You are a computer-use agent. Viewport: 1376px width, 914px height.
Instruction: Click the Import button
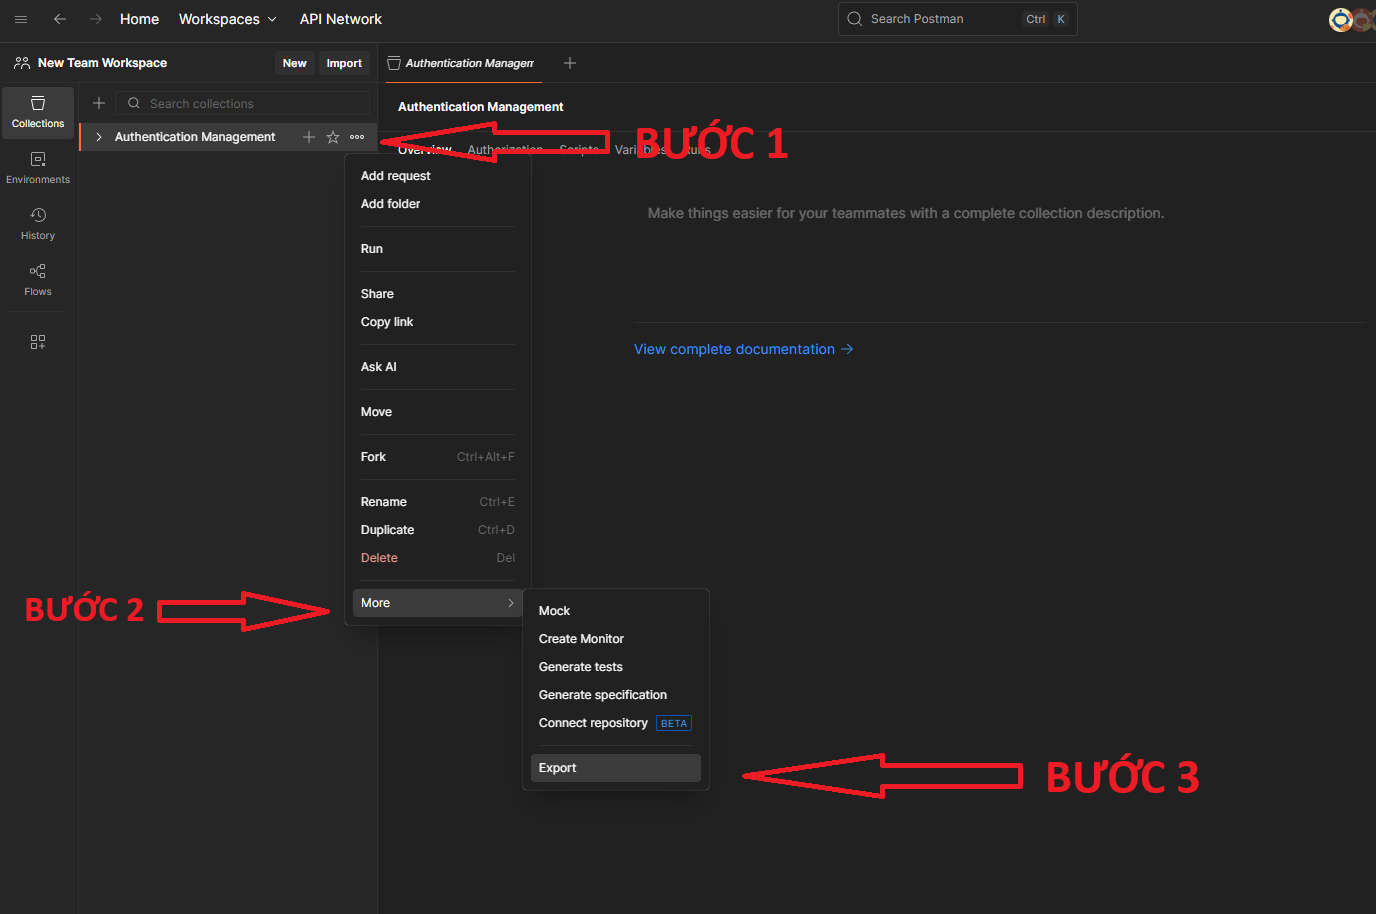click(344, 63)
